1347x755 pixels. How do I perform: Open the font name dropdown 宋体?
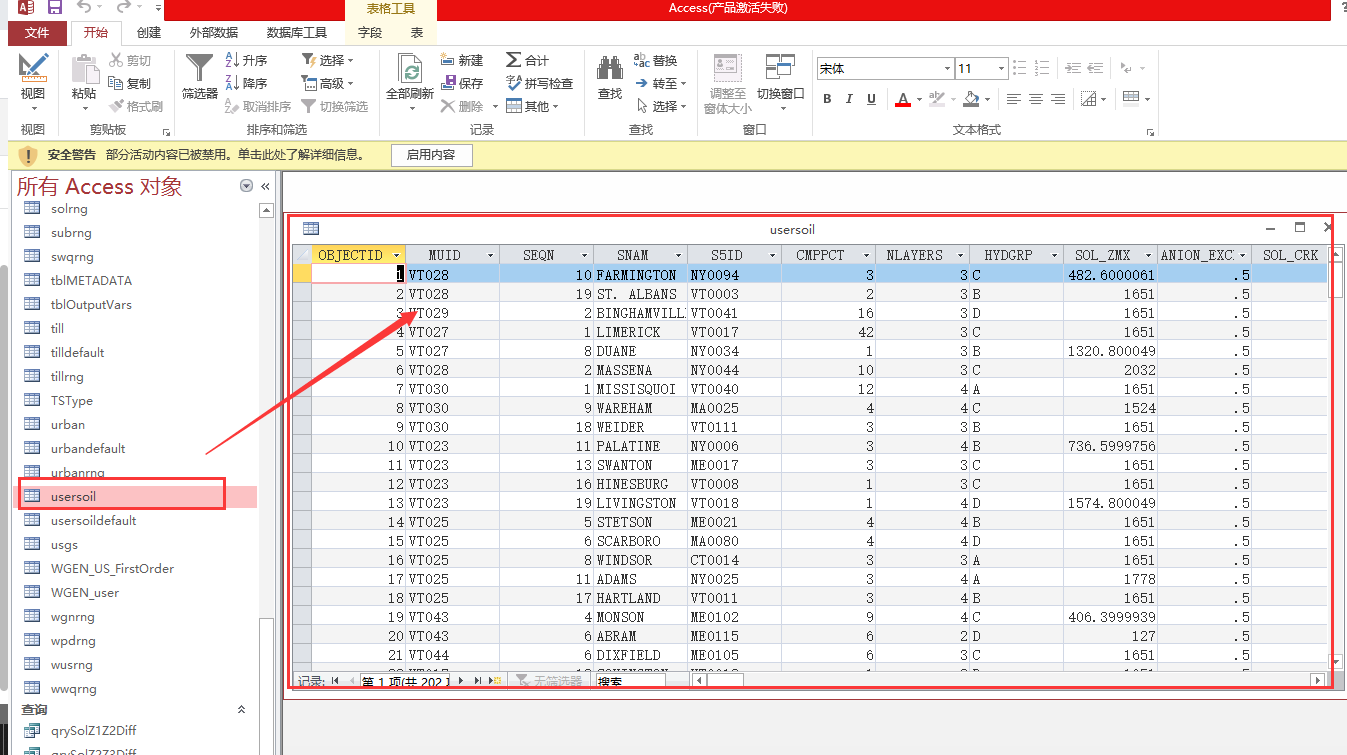click(x=947, y=69)
